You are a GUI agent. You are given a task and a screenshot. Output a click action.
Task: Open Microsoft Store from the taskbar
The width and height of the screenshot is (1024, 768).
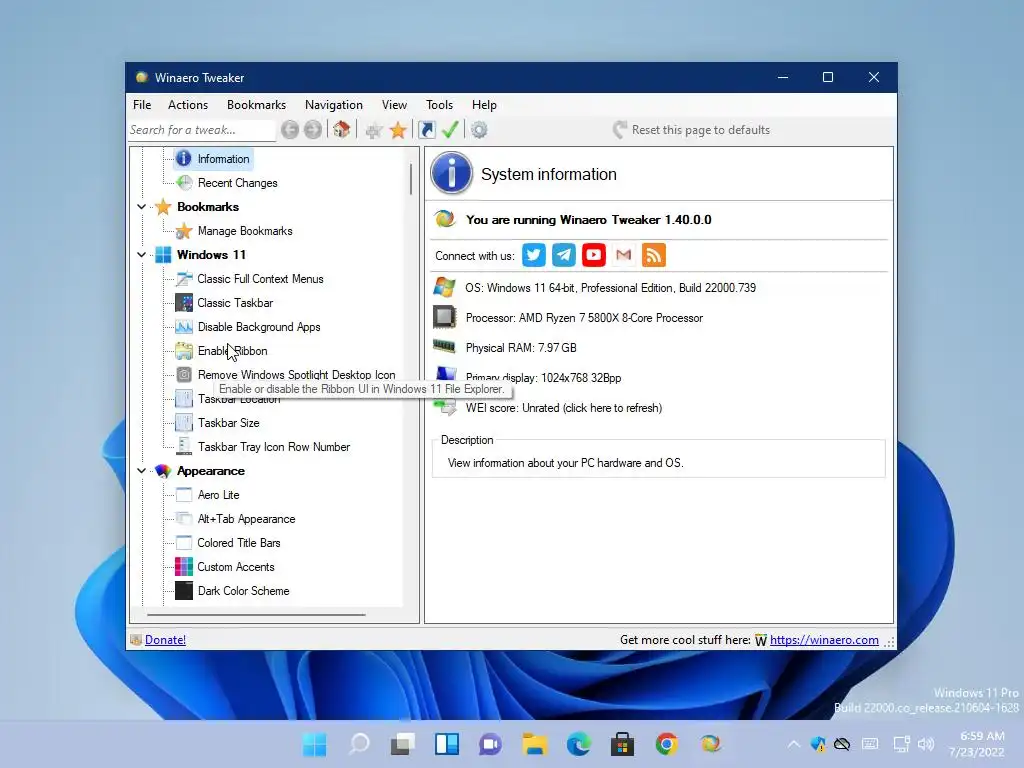click(622, 744)
